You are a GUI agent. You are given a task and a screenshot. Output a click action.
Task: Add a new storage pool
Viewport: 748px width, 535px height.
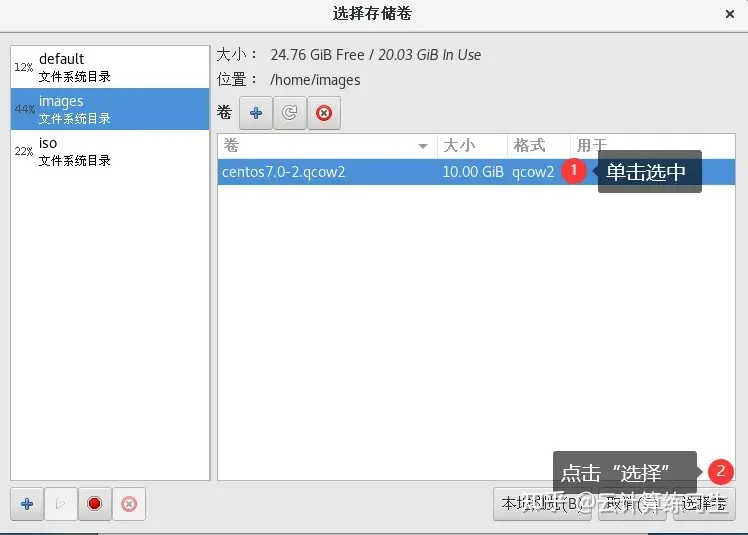pos(27,504)
